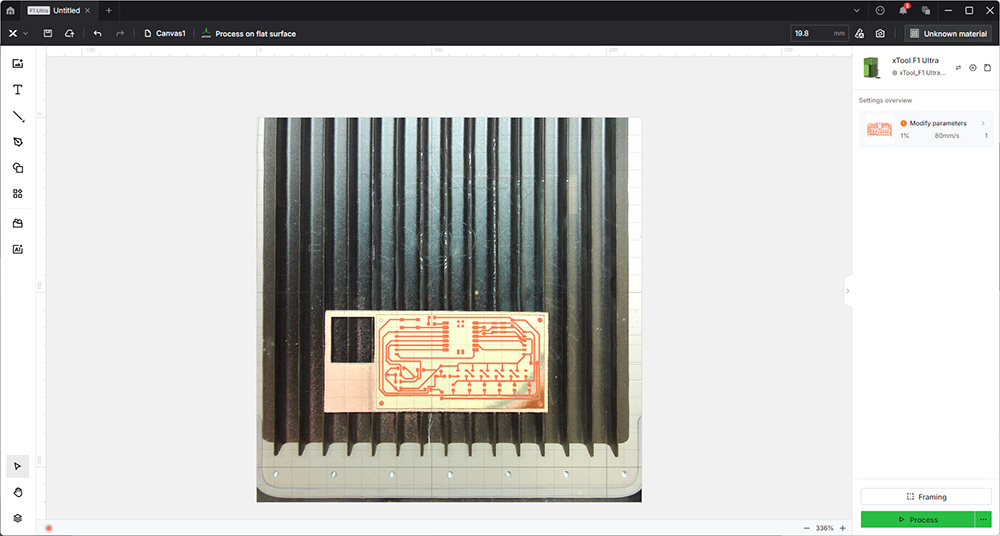Click the xTool F1 Ultra device image

click(x=871, y=67)
